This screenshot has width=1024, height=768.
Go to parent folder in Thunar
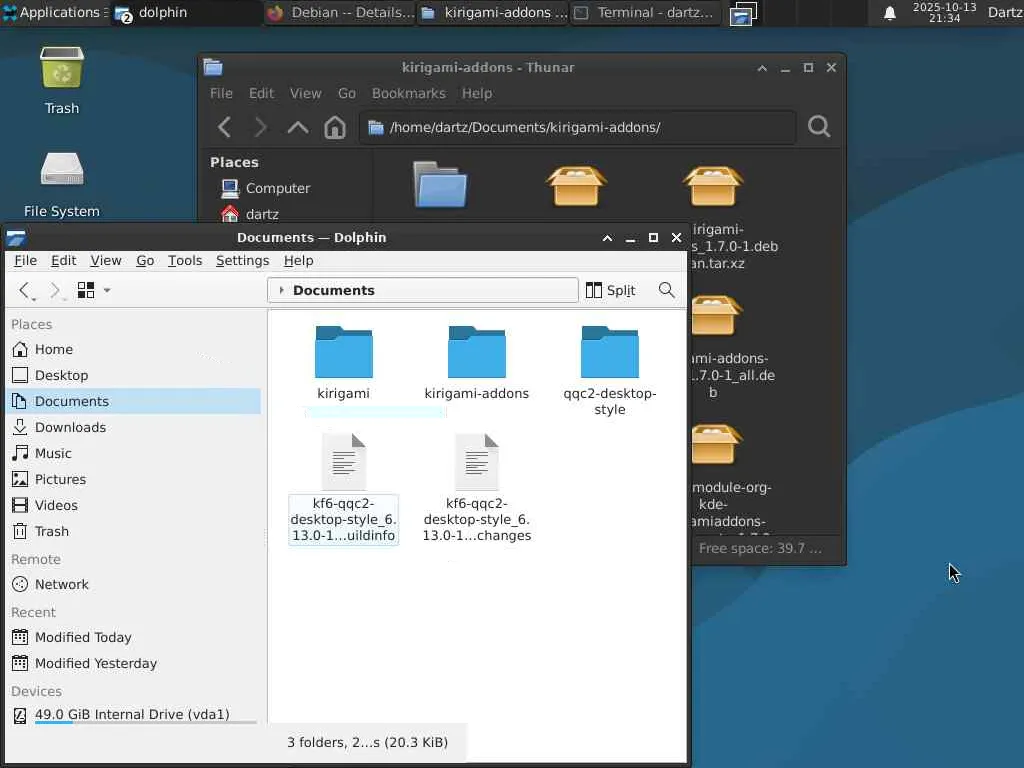pos(298,127)
